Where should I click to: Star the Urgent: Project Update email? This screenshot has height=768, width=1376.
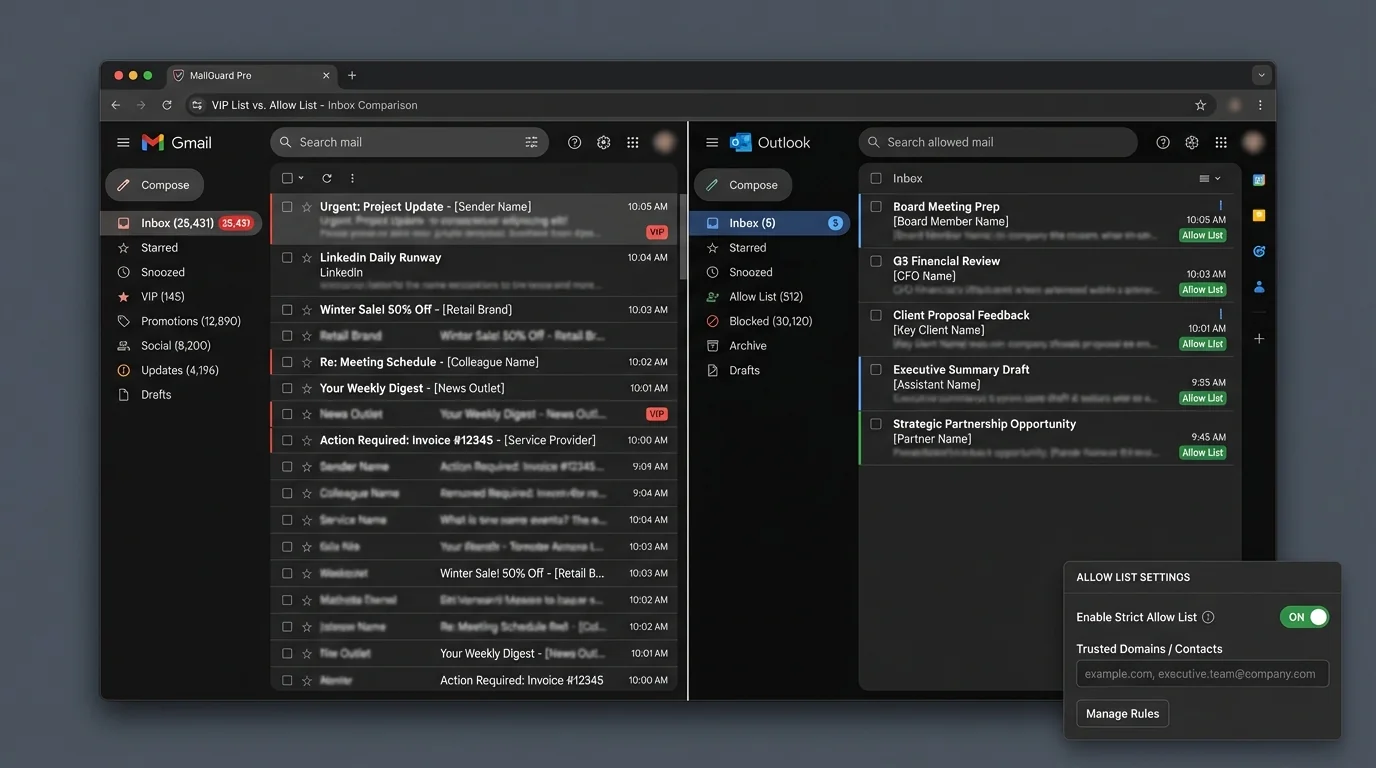point(307,207)
